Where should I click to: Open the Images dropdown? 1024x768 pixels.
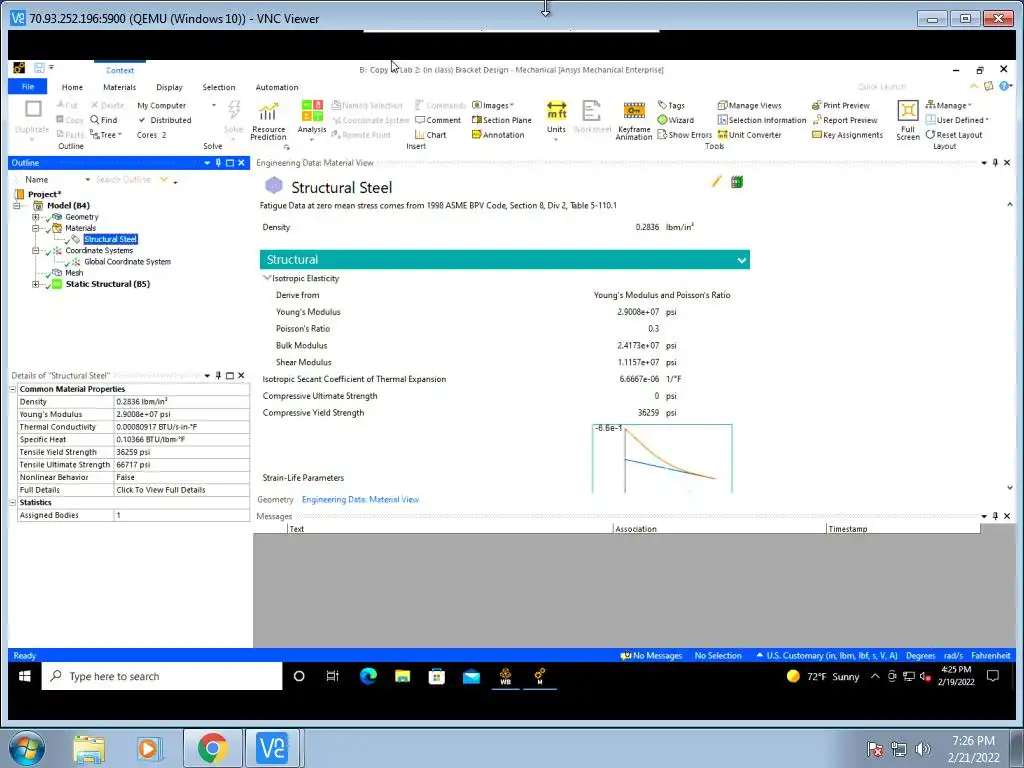[x=494, y=105]
